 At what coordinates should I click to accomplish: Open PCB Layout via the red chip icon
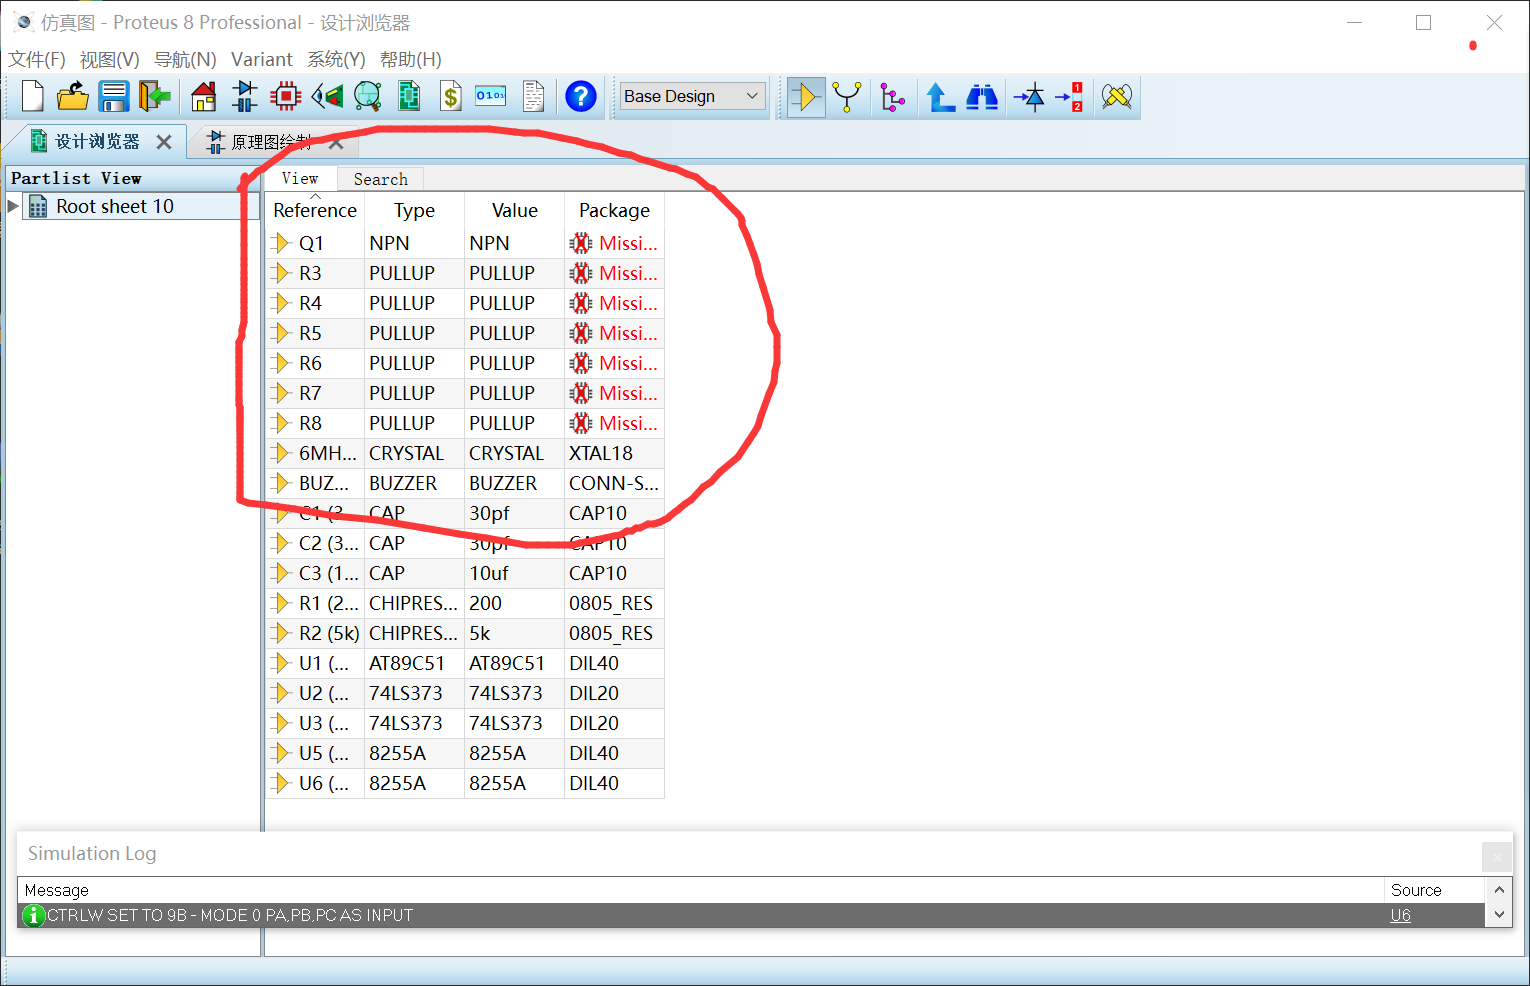[x=286, y=96]
